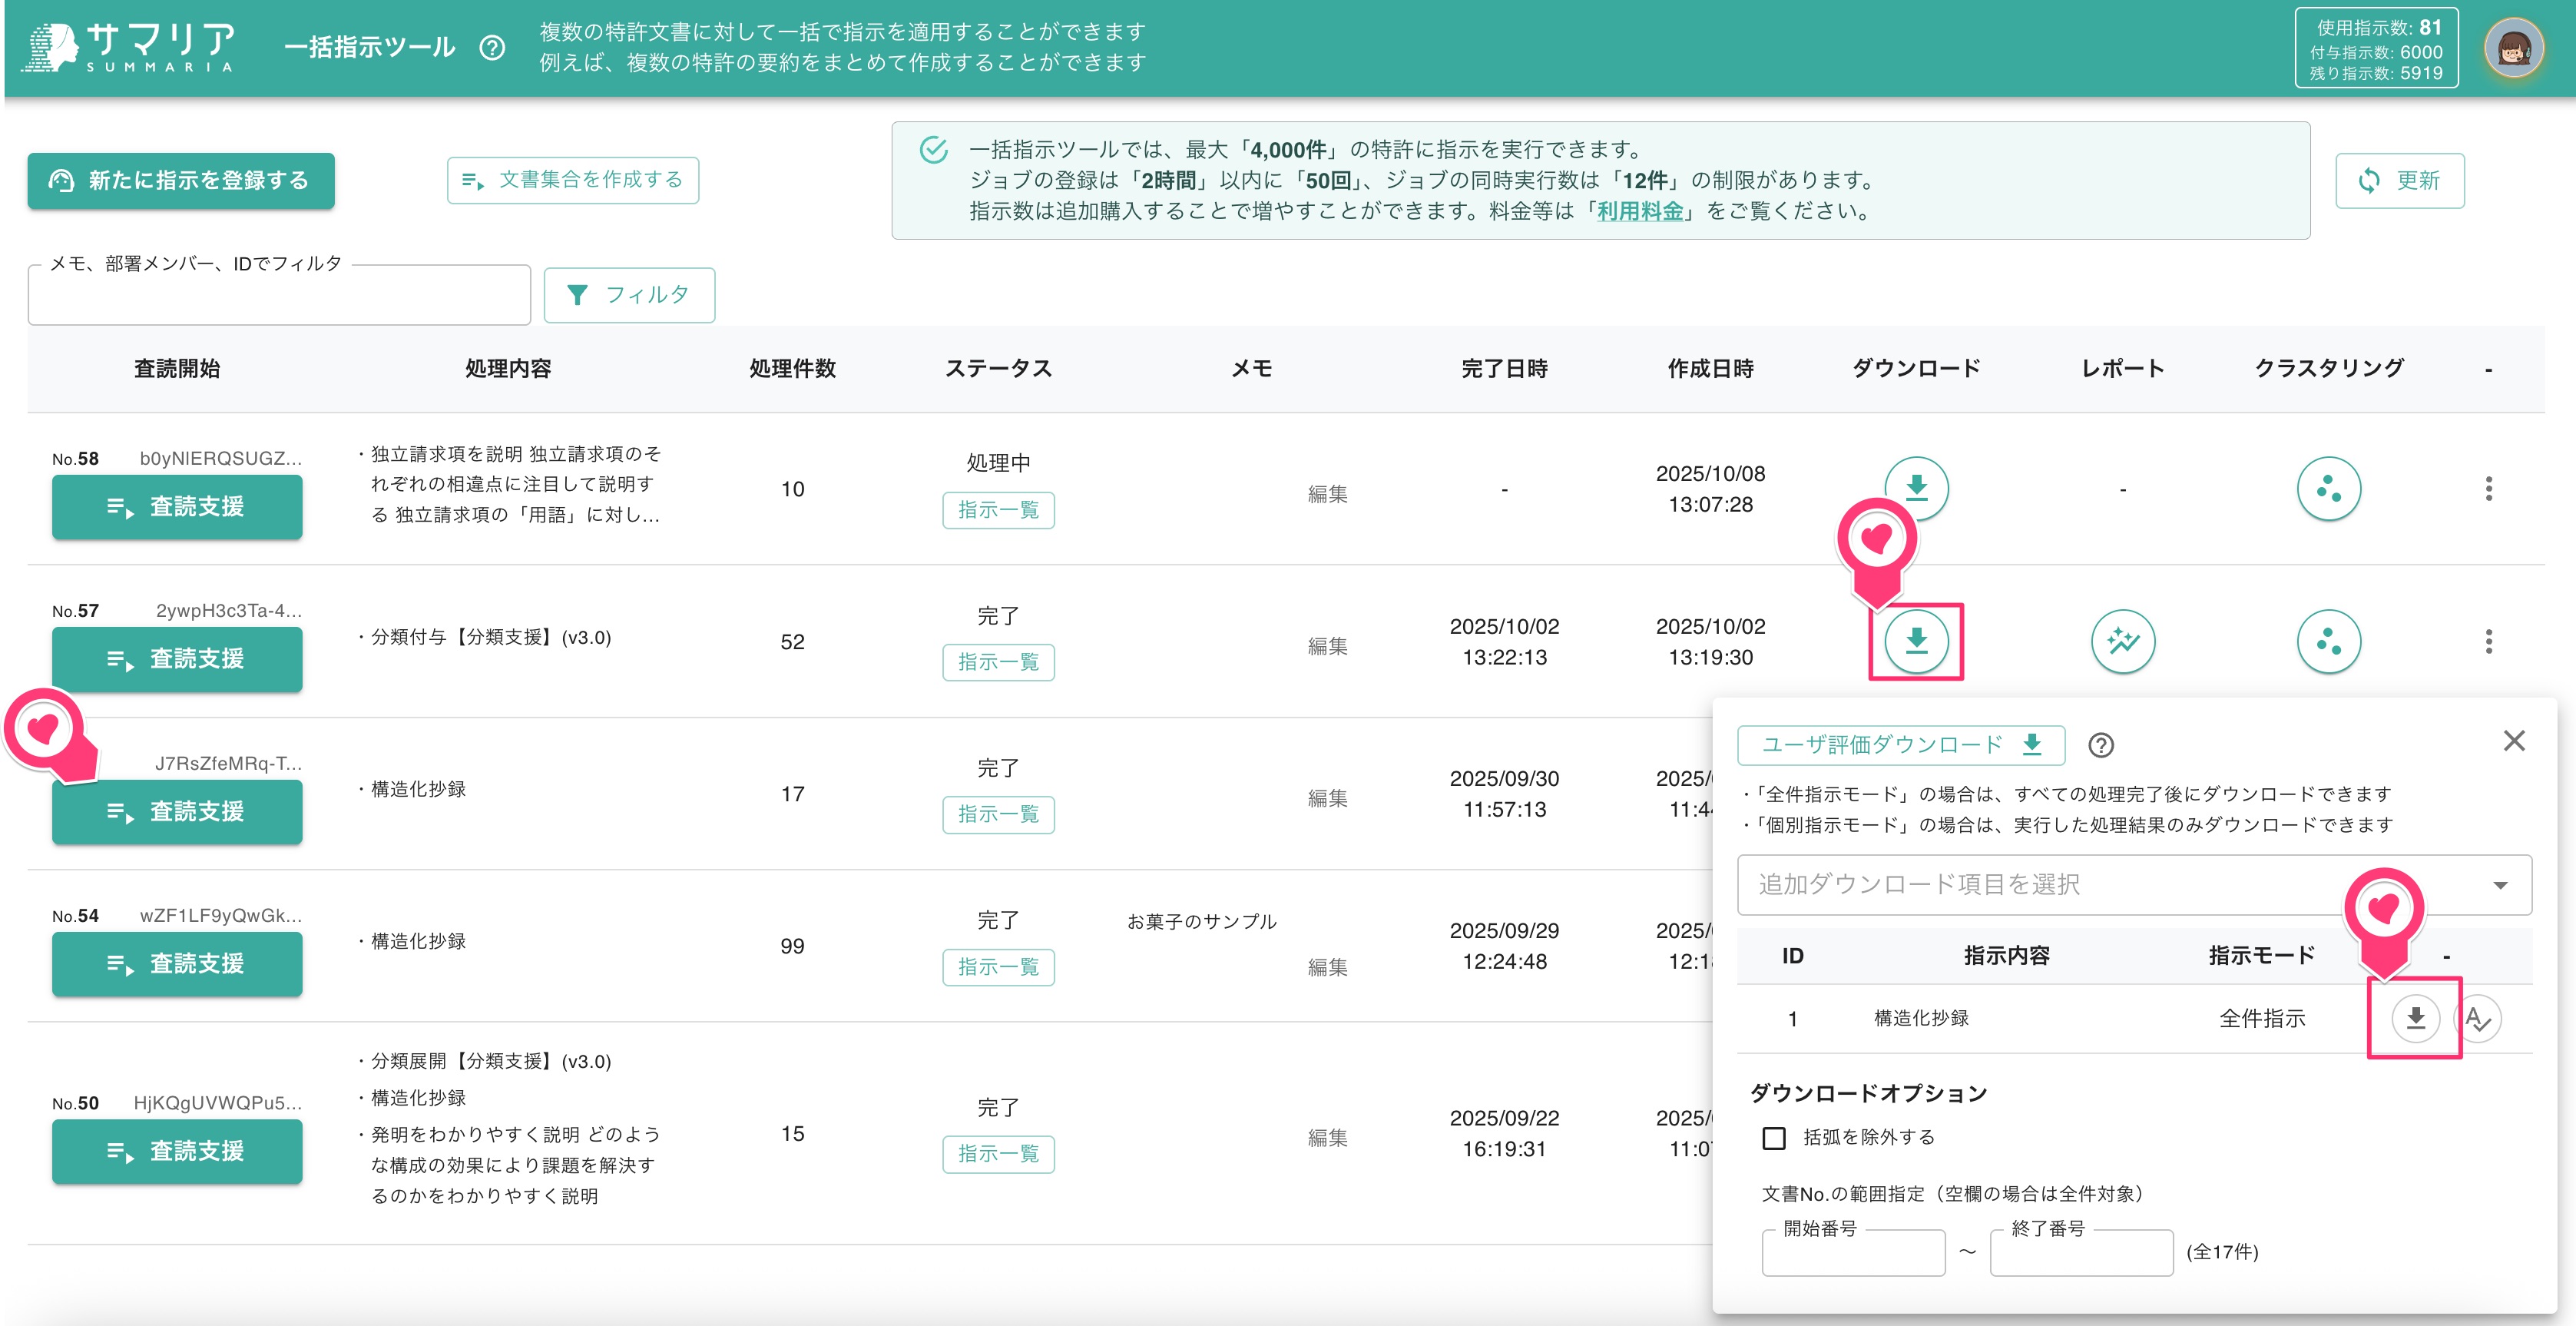Click the ユーザ評価ダウンロード button
This screenshot has height=1326, width=2576.
click(1901, 745)
